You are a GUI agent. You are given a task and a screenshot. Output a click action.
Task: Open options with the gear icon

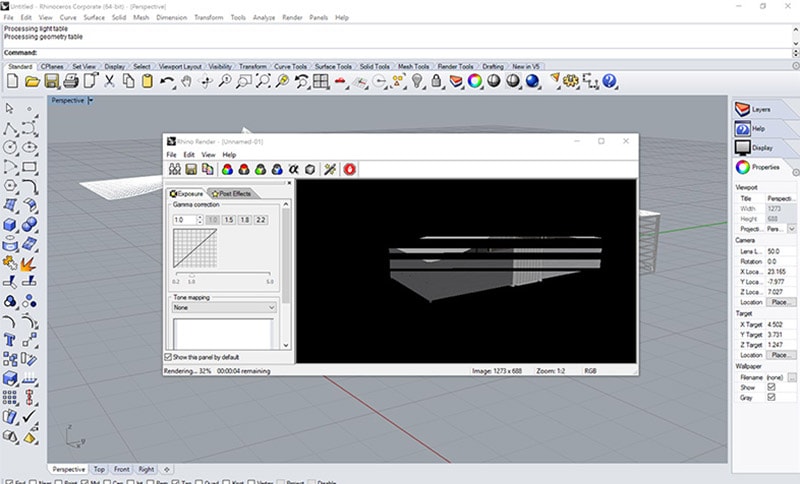570,81
